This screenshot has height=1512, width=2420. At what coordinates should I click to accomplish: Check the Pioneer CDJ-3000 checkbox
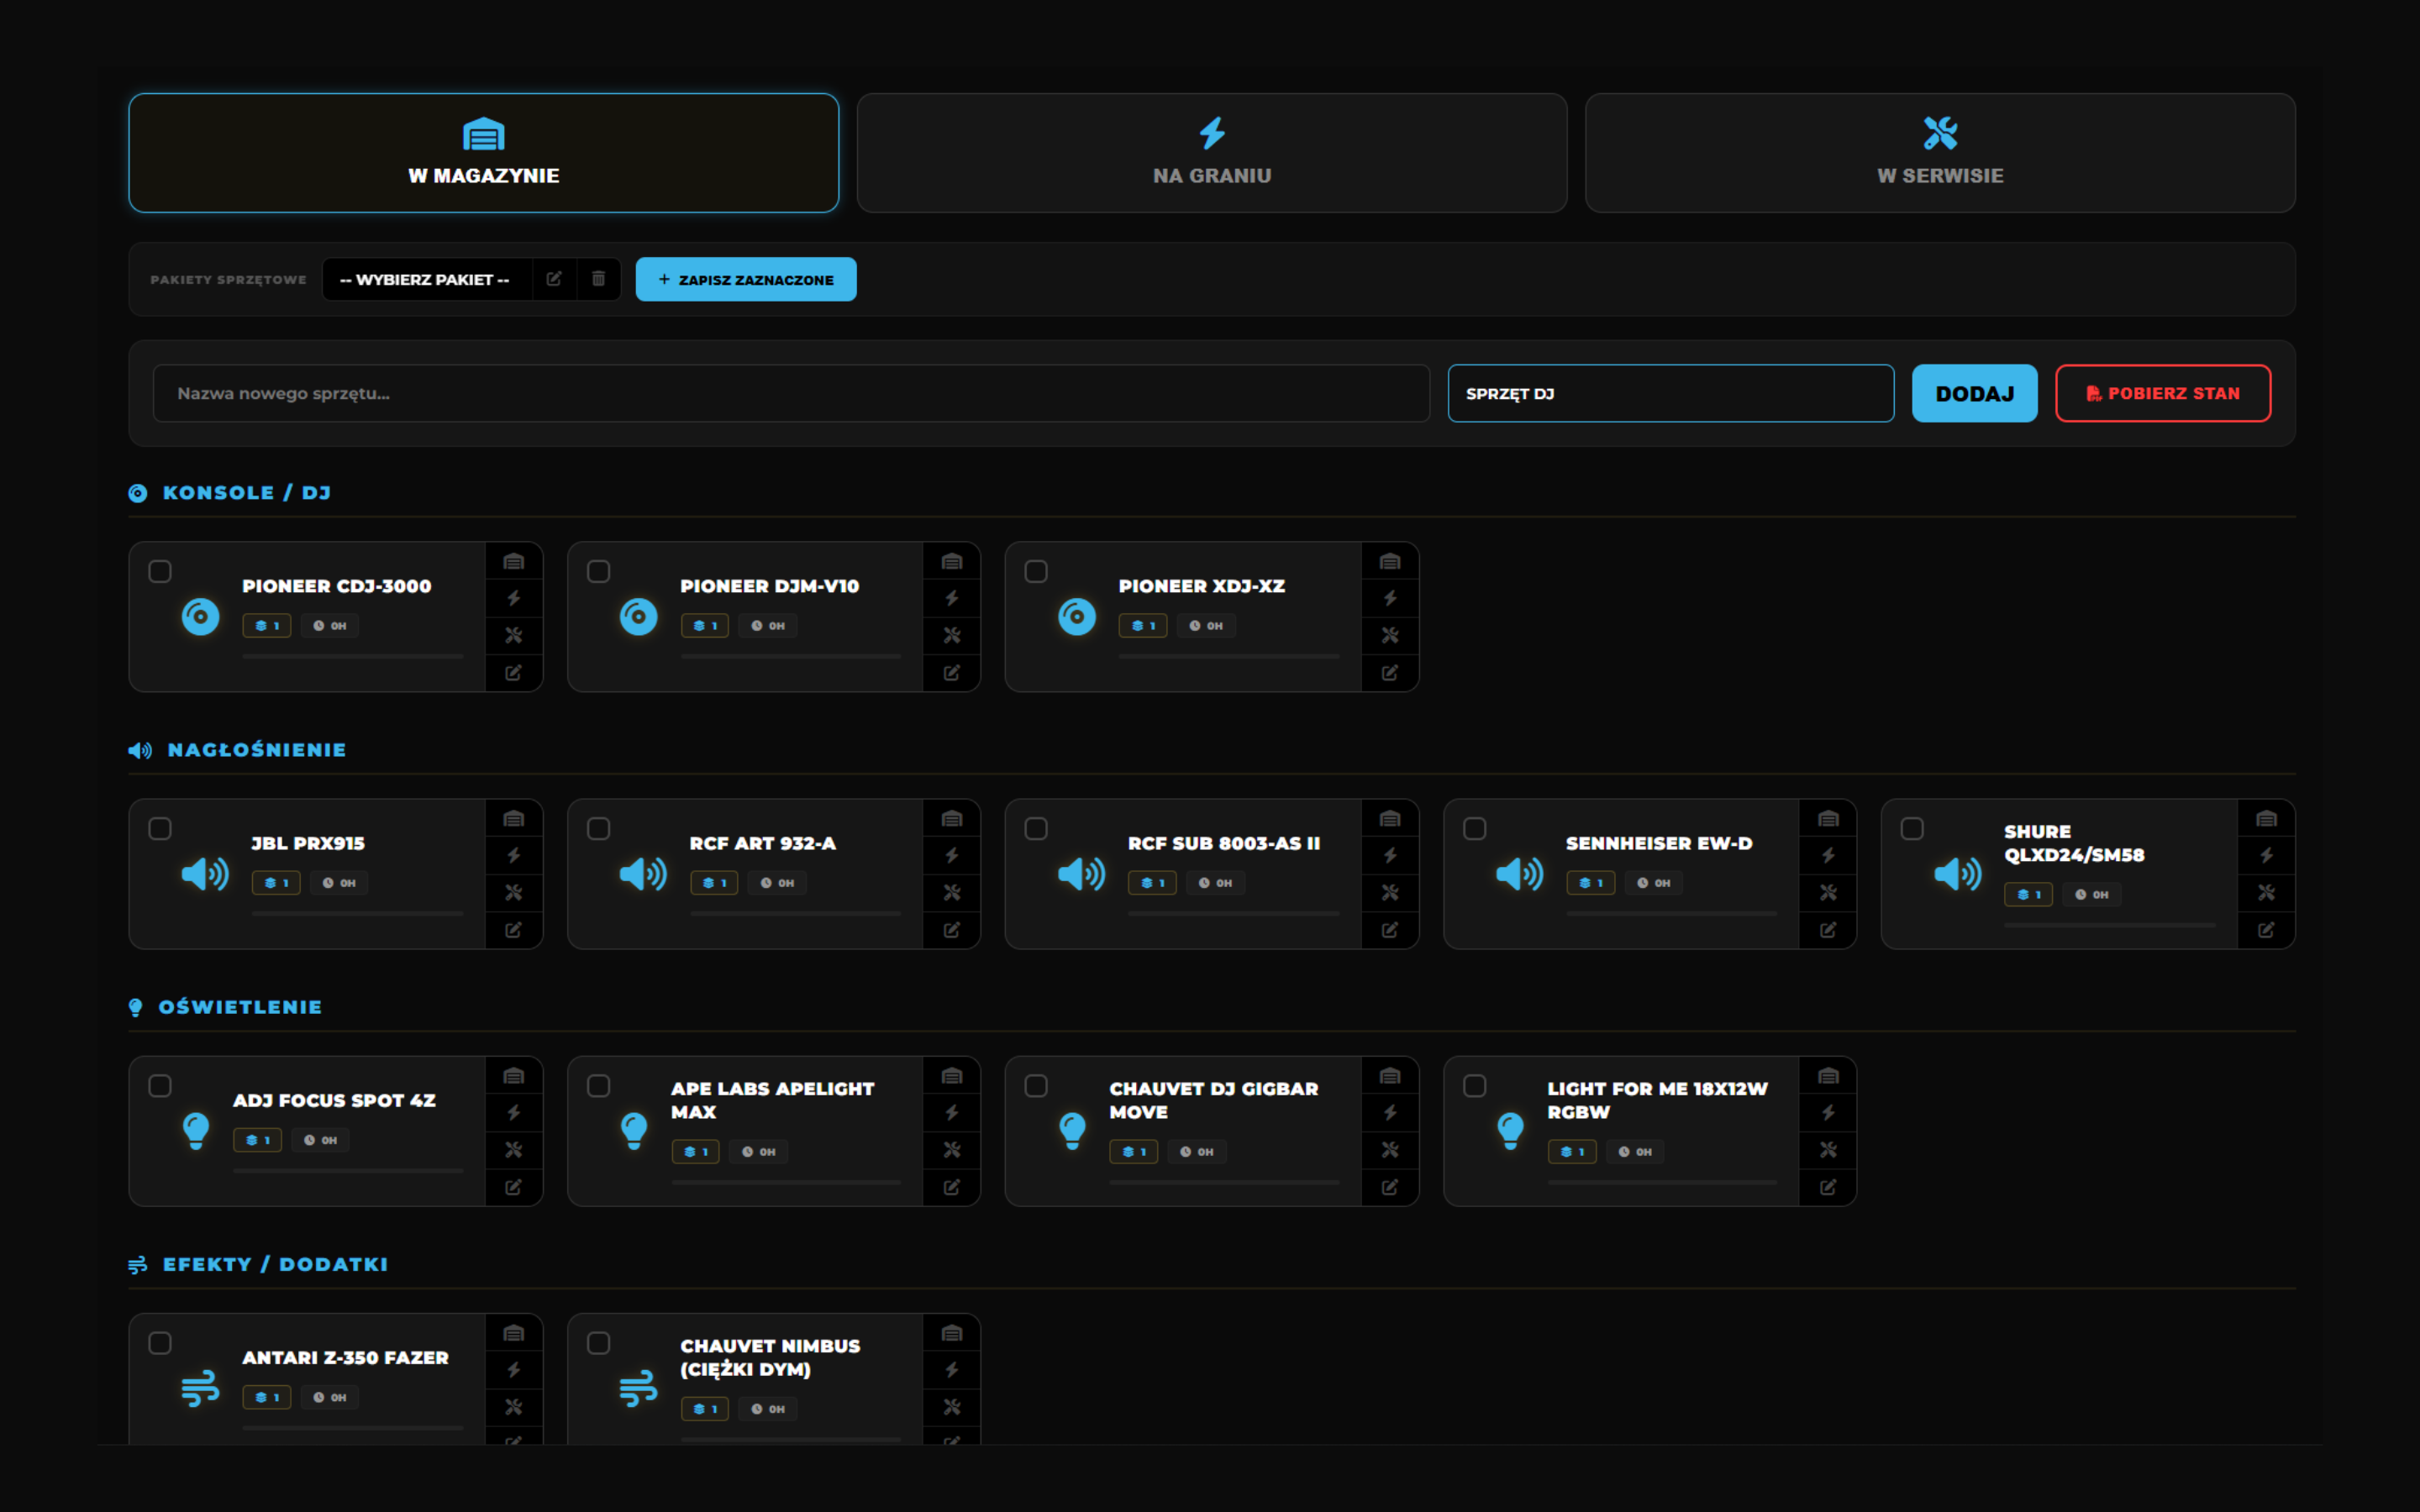(160, 571)
